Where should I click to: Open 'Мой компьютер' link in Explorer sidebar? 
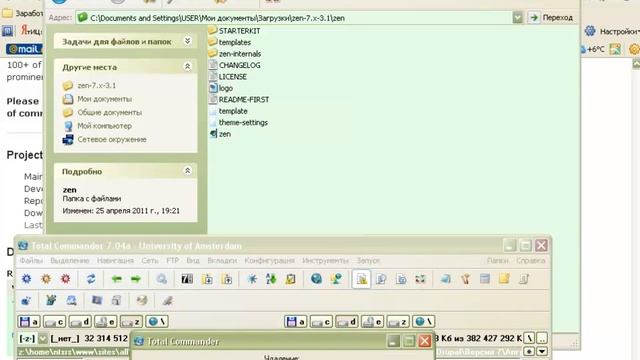pos(104,126)
